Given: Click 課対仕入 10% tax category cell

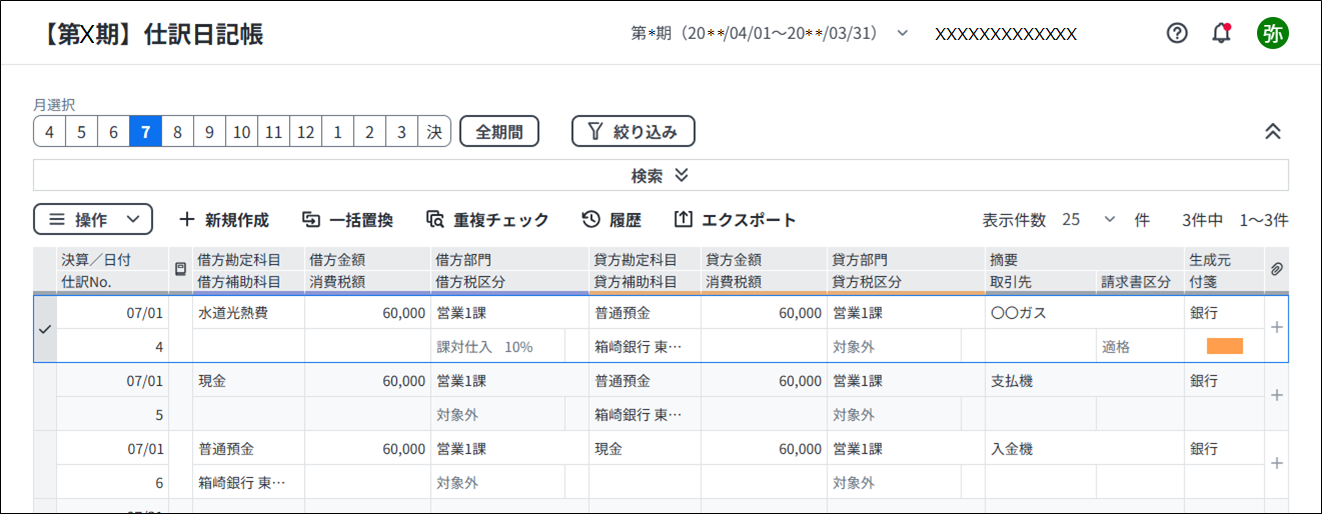Looking at the screenshot, I should tap(497, 347).
